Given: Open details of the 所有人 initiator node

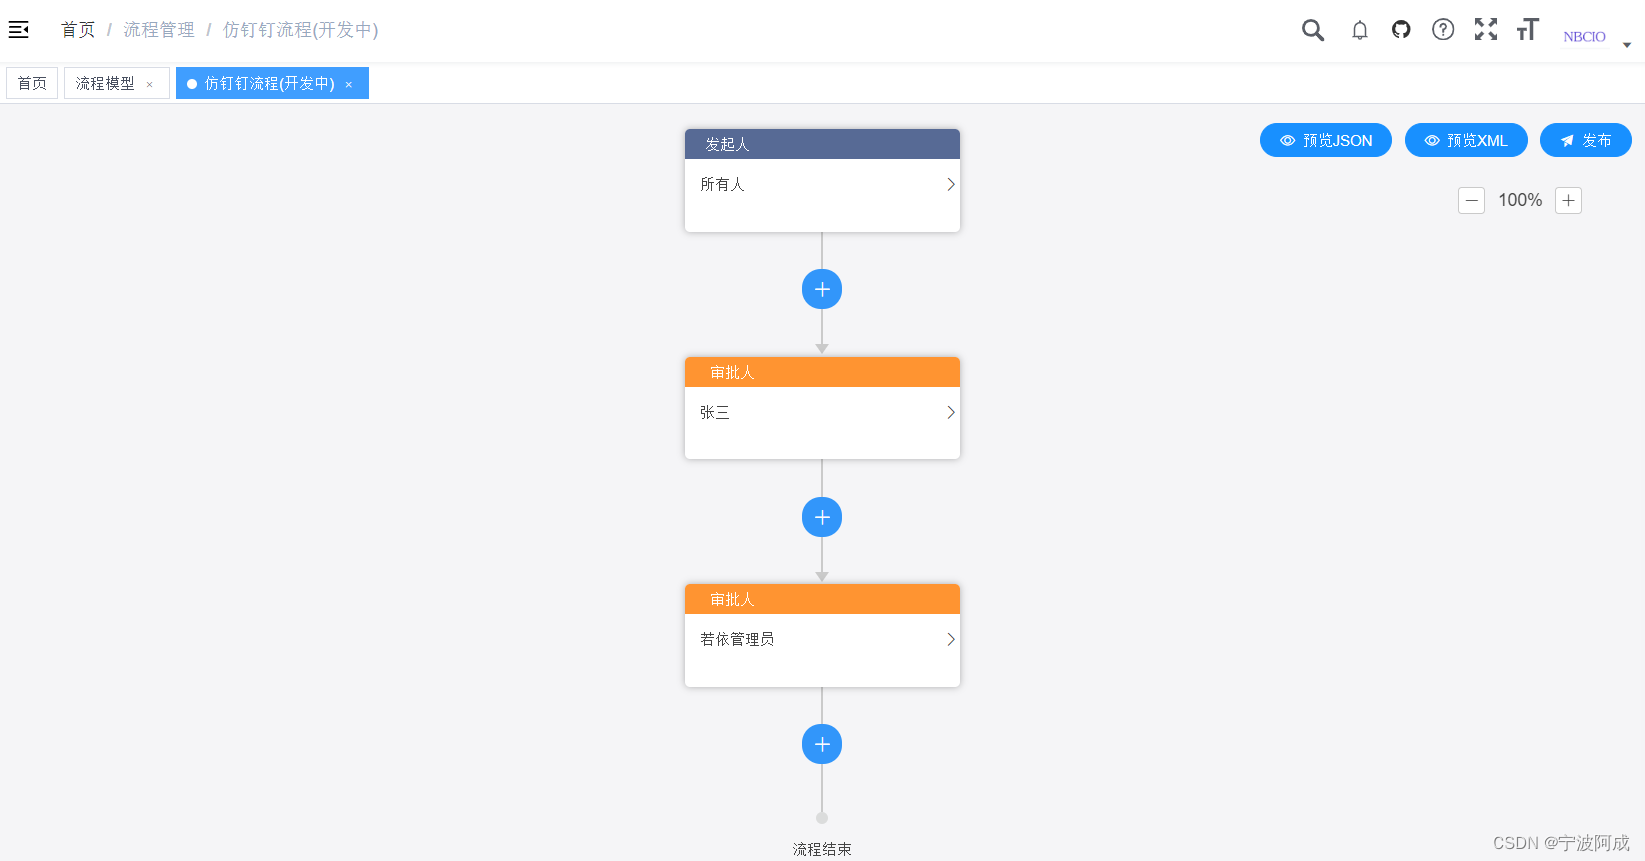Looking at the screenshot, I should [949, 184].
